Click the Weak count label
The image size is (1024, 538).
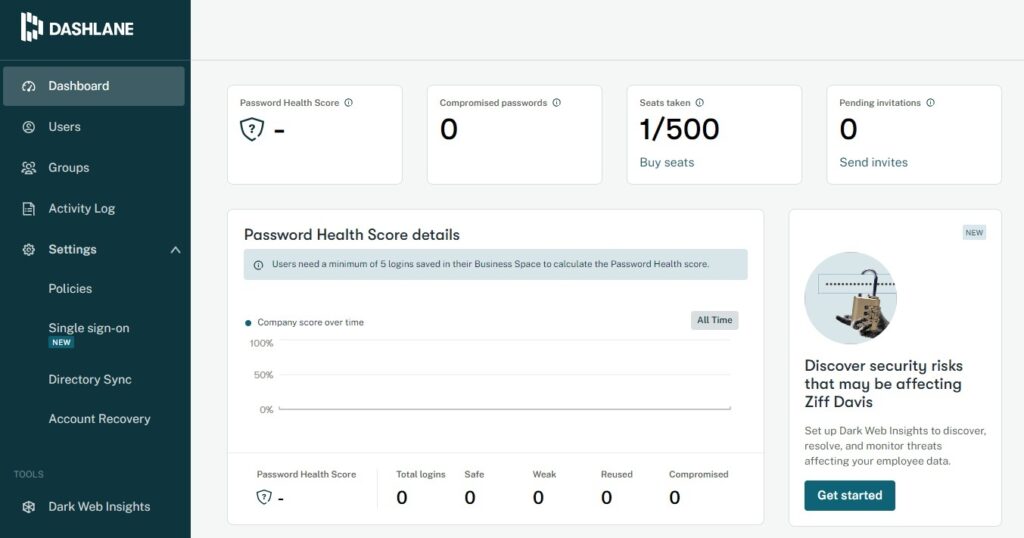click(544, 475)
